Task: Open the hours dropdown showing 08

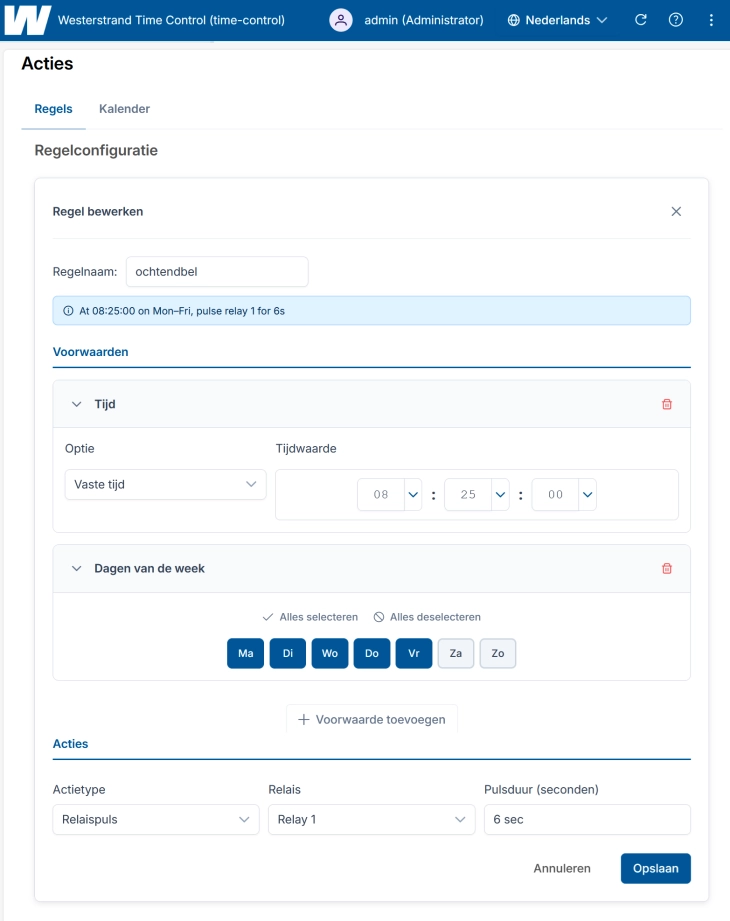Action: (x=413, y=495)
